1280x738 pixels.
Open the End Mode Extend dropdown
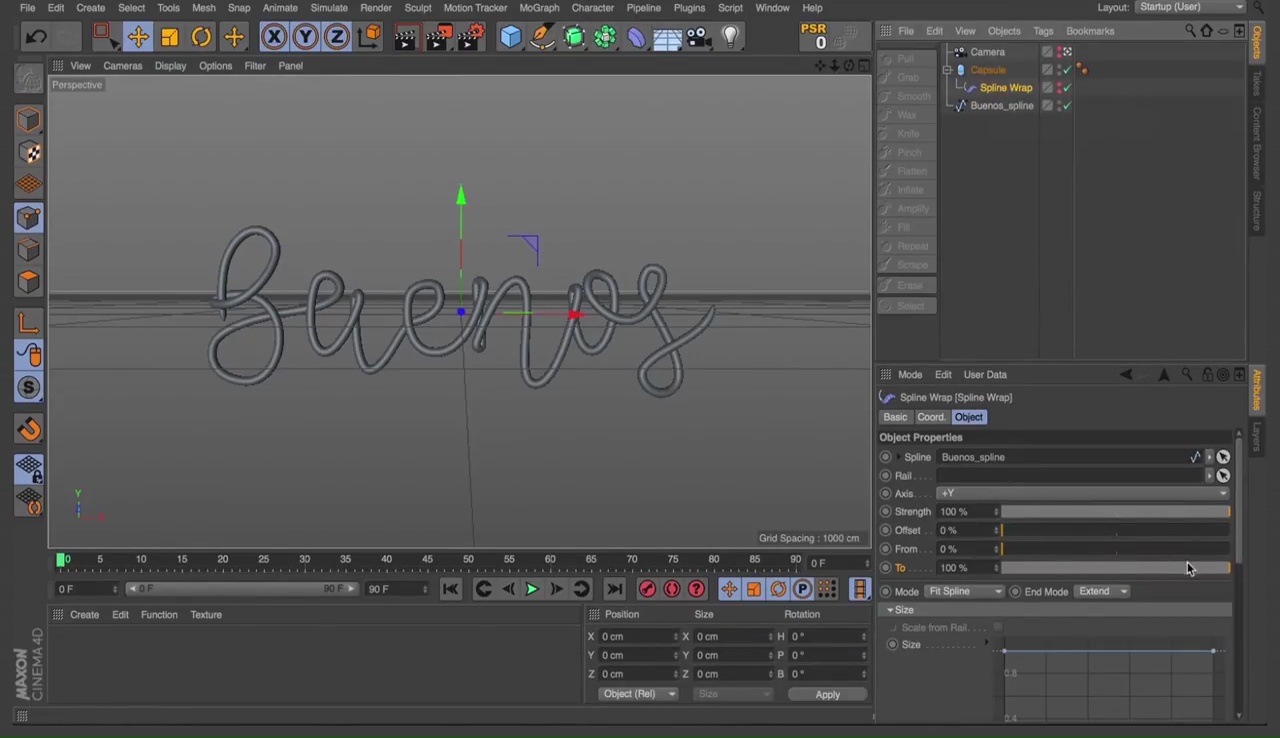click(x=1102, y=591)
